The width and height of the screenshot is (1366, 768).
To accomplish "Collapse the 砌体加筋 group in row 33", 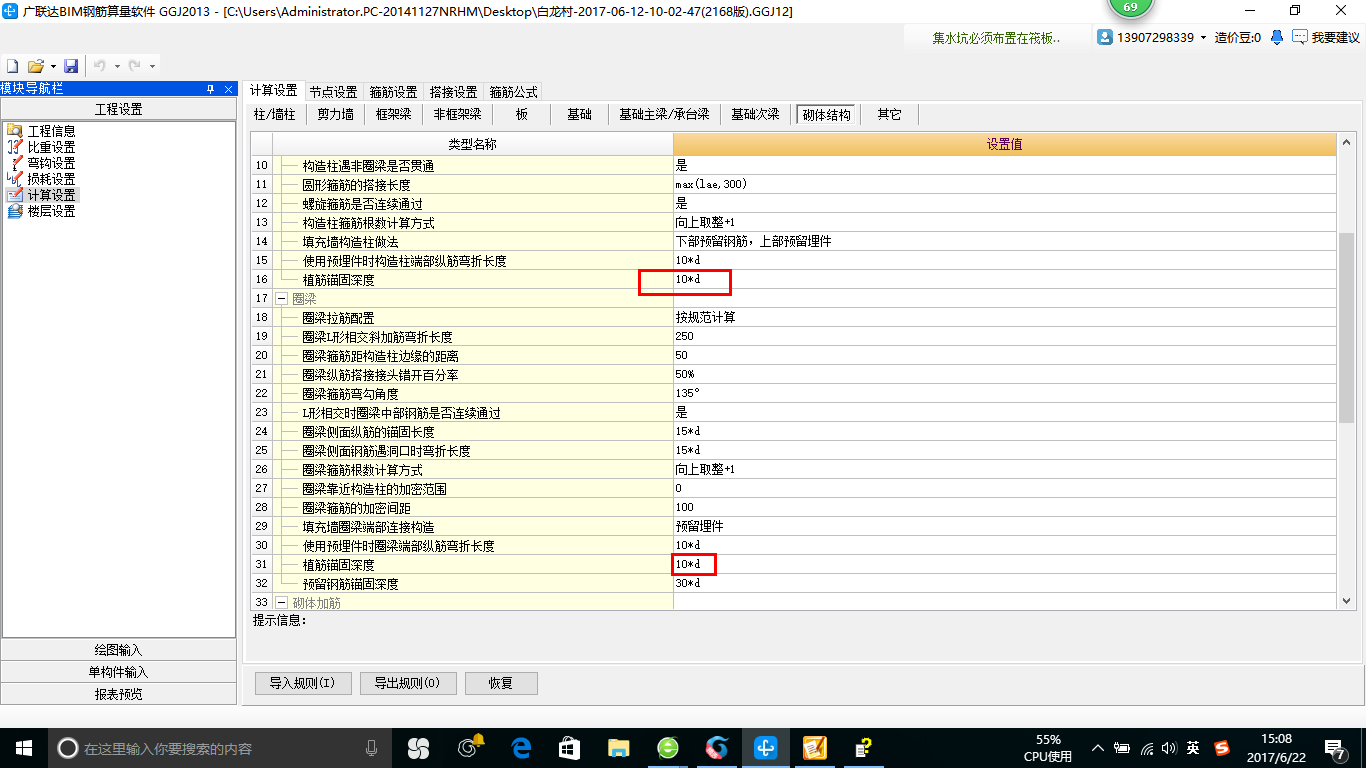I will click(x=281, y=603).
